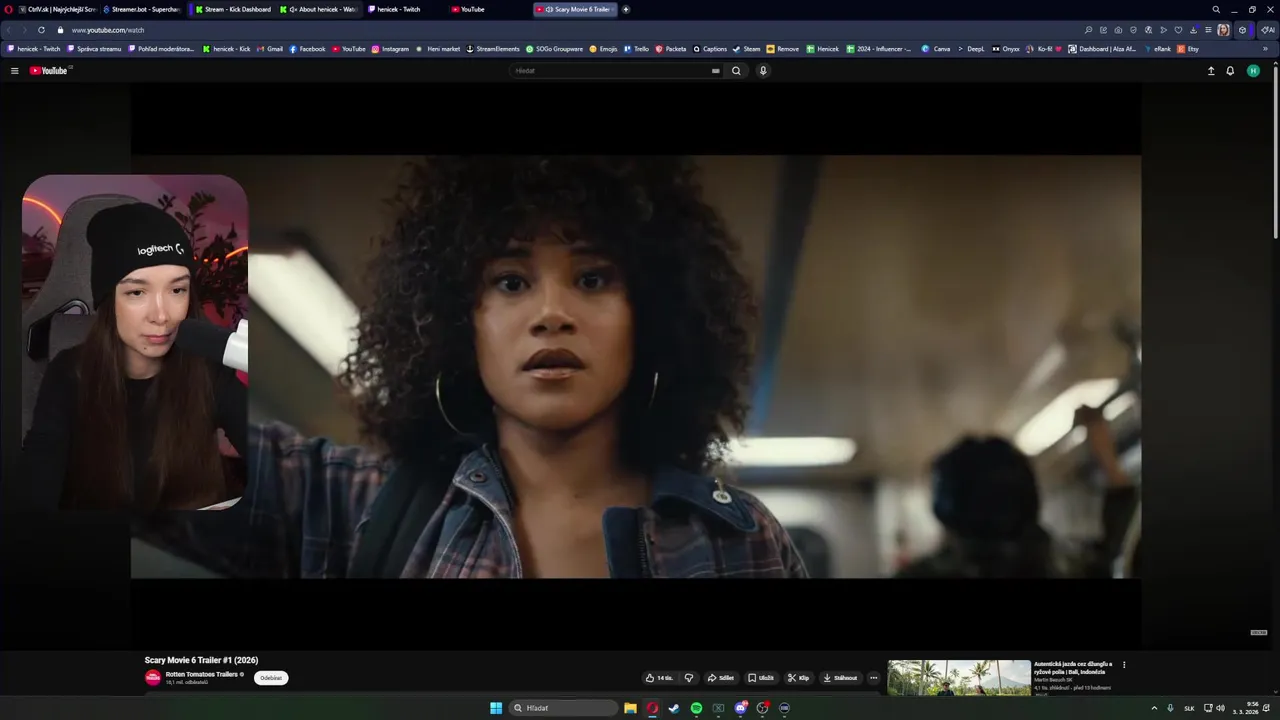Open Rotten Tomatoes Trailers channel name link

[202, 674]
